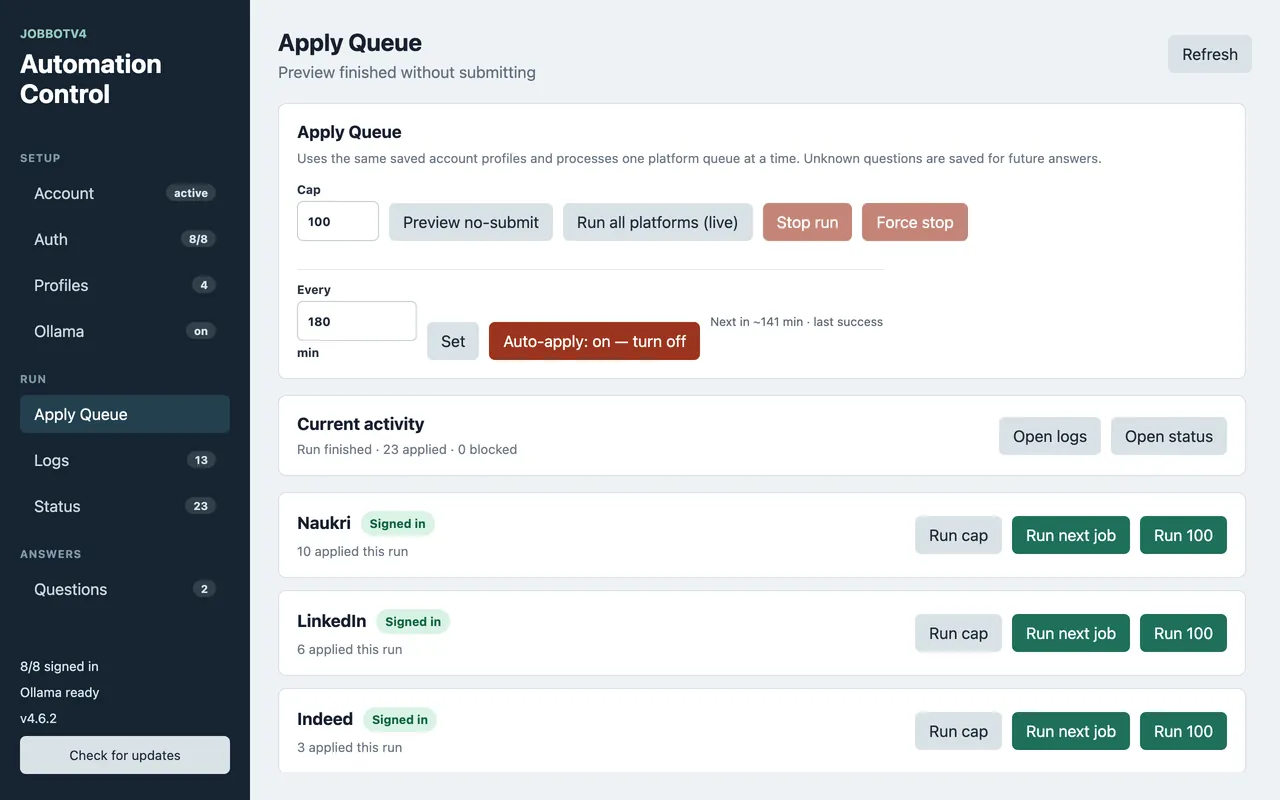Screen dimensions: 1280x800
Task: Click Run 100 for LinkedIn
Action: pyautogui.click(x=1183, y=633)
